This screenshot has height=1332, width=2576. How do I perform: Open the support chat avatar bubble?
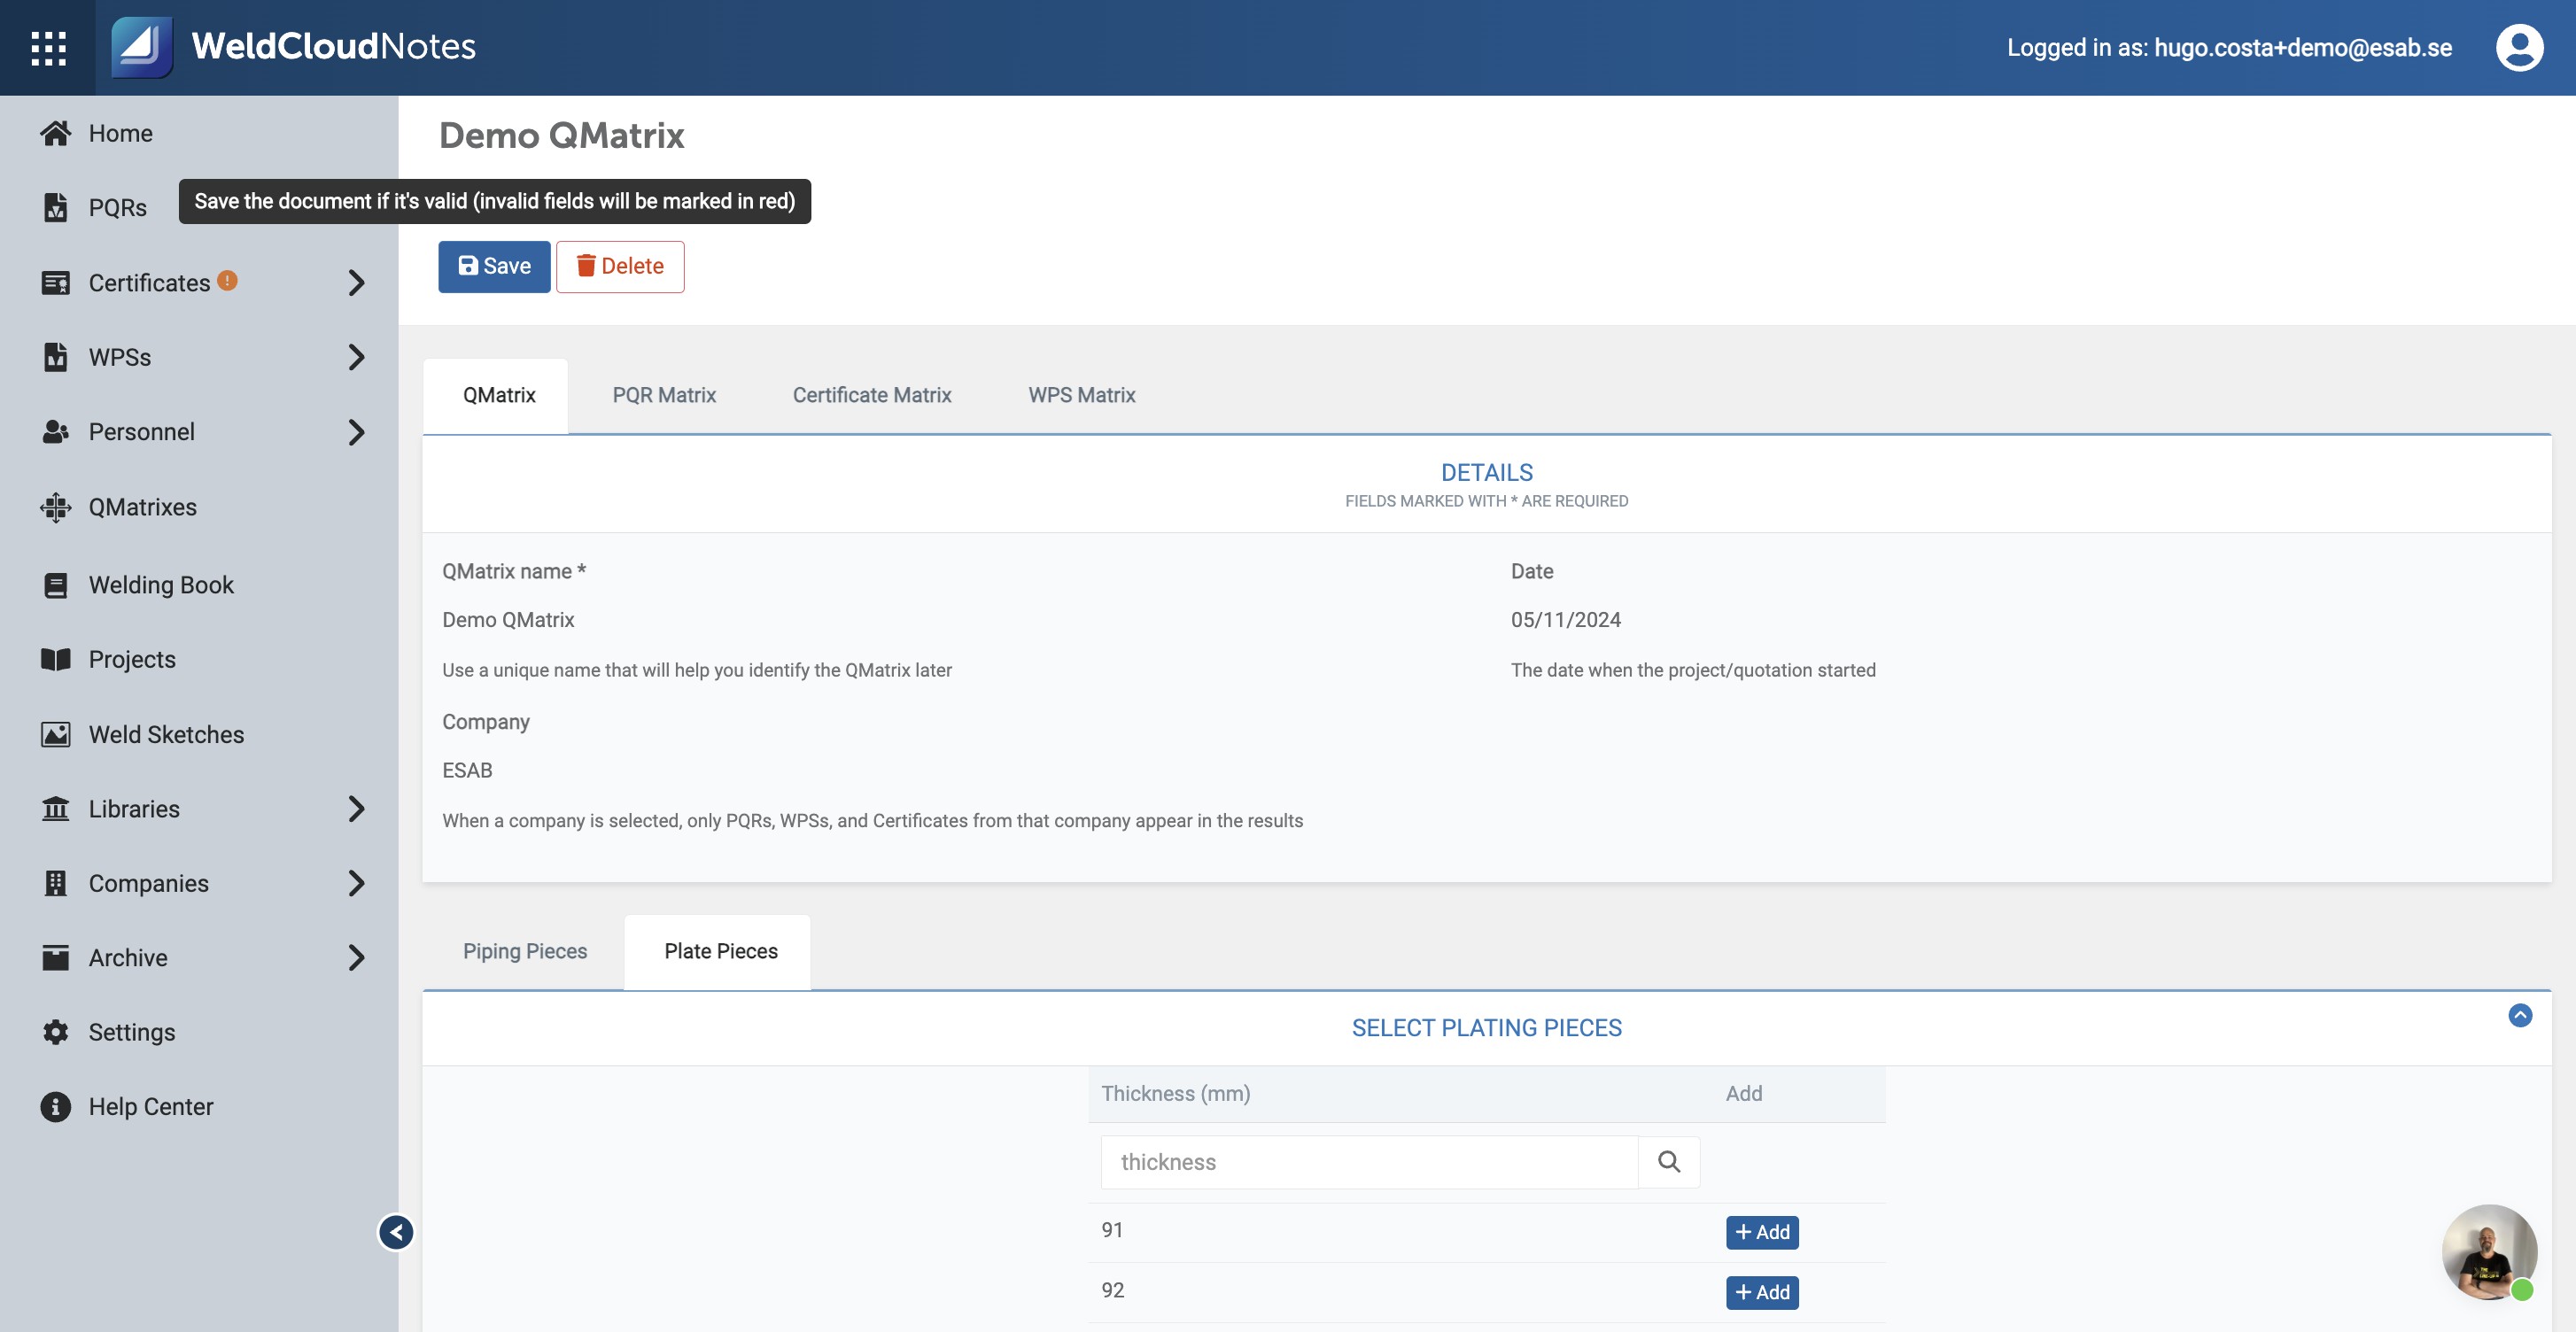coord(2489,1252)
